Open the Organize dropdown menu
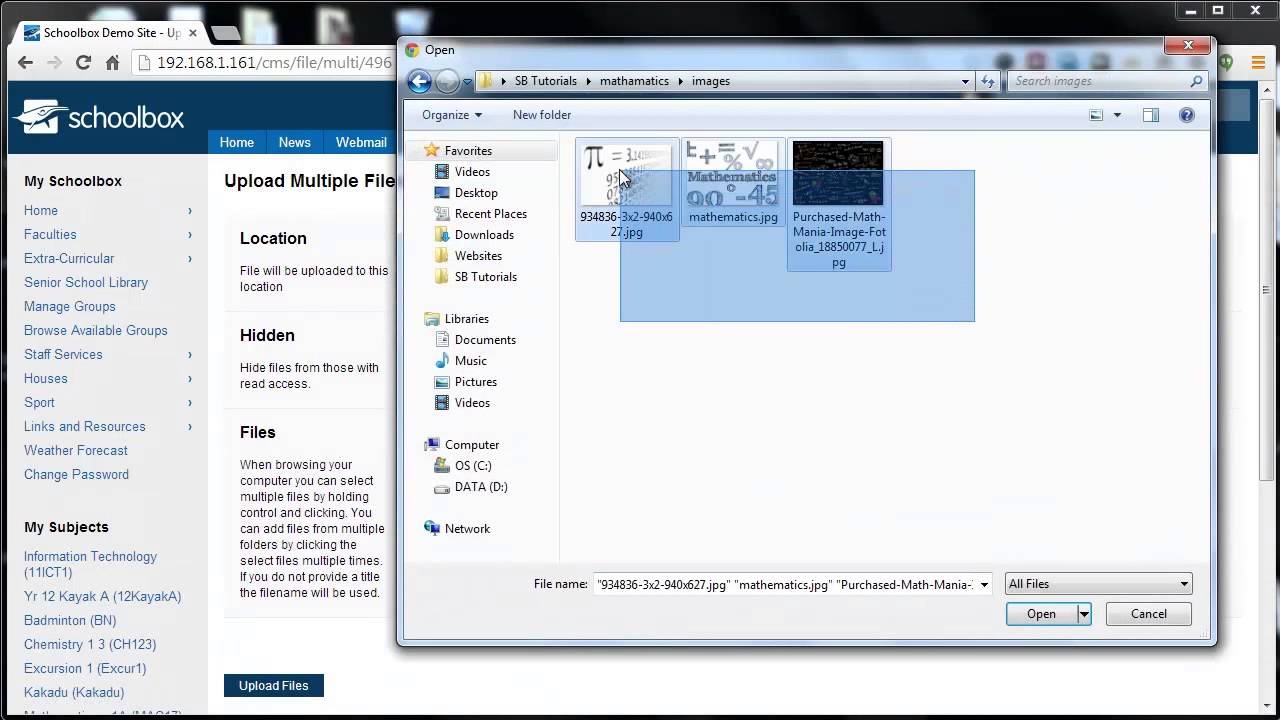The width and height of the screenshot is (1280, 720). [452, 115]
